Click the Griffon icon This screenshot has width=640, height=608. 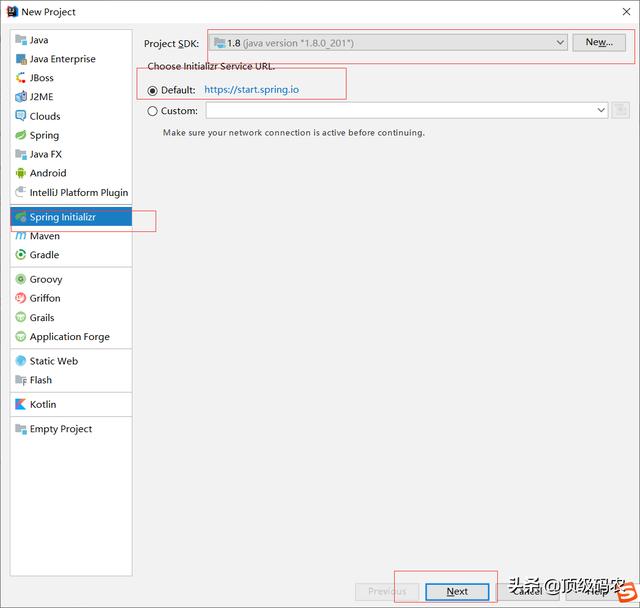pyautogui.click(x=21, y=298)
